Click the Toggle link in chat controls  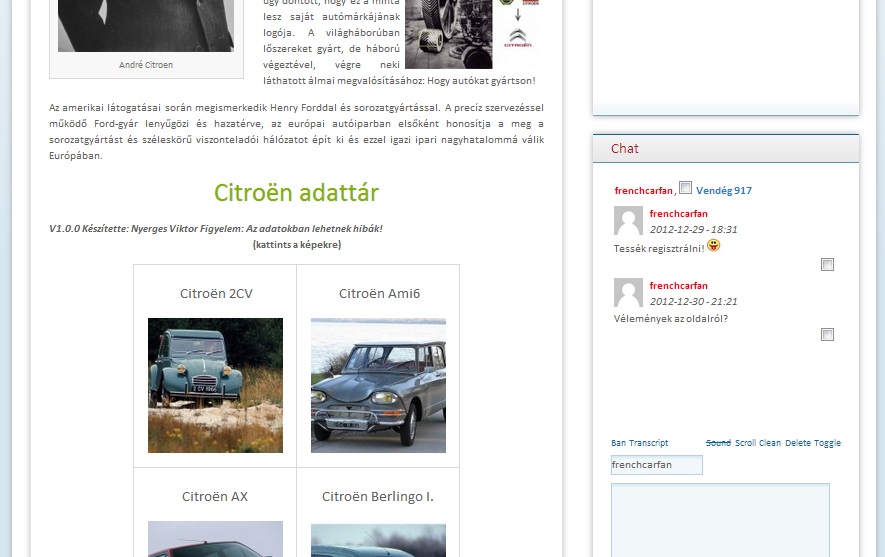click(x=828, y=443)
